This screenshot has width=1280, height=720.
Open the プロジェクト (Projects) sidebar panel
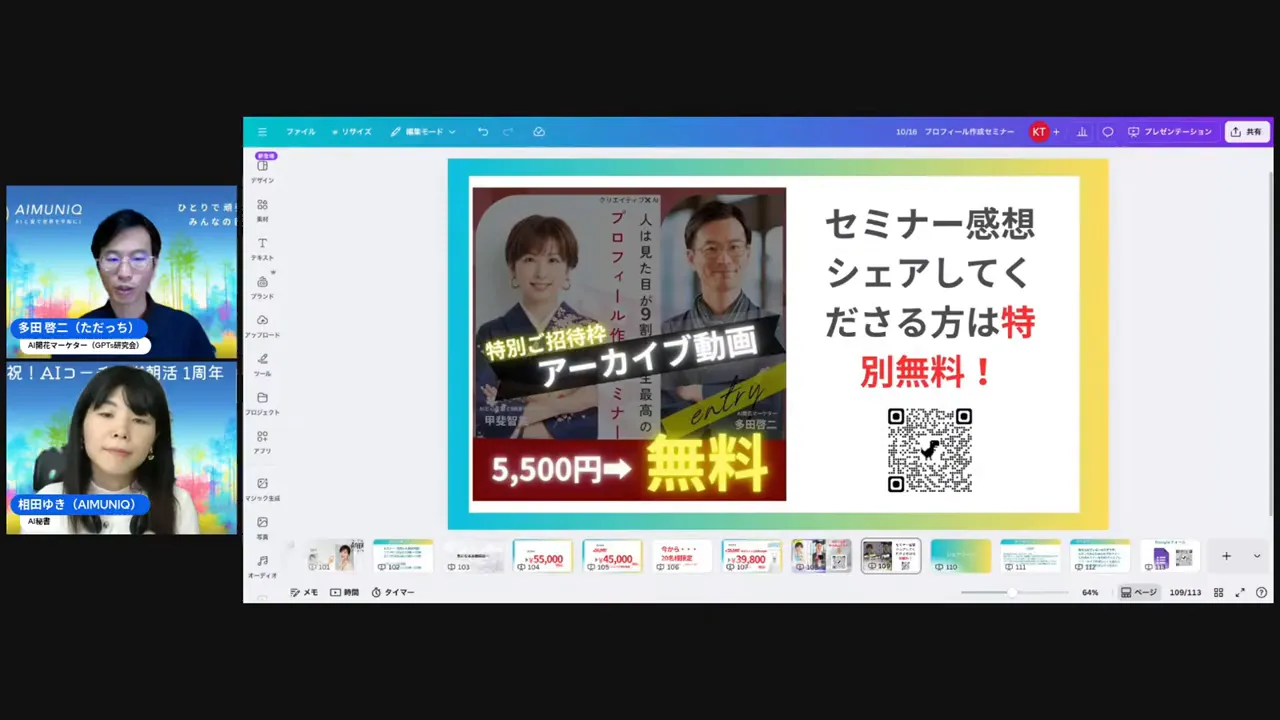262,404
